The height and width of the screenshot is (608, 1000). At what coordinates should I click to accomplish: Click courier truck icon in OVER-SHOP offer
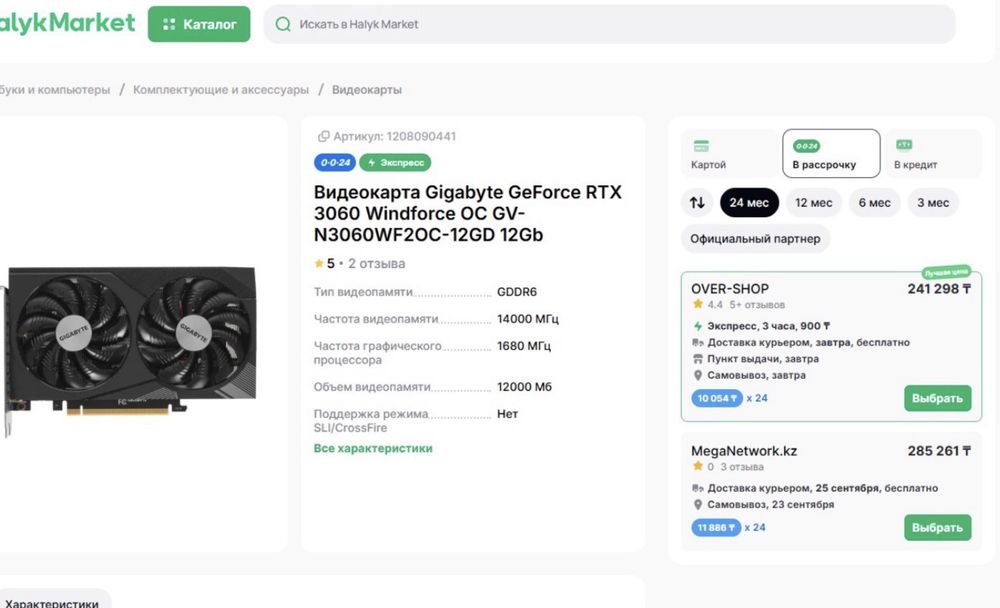pos(698,343)
